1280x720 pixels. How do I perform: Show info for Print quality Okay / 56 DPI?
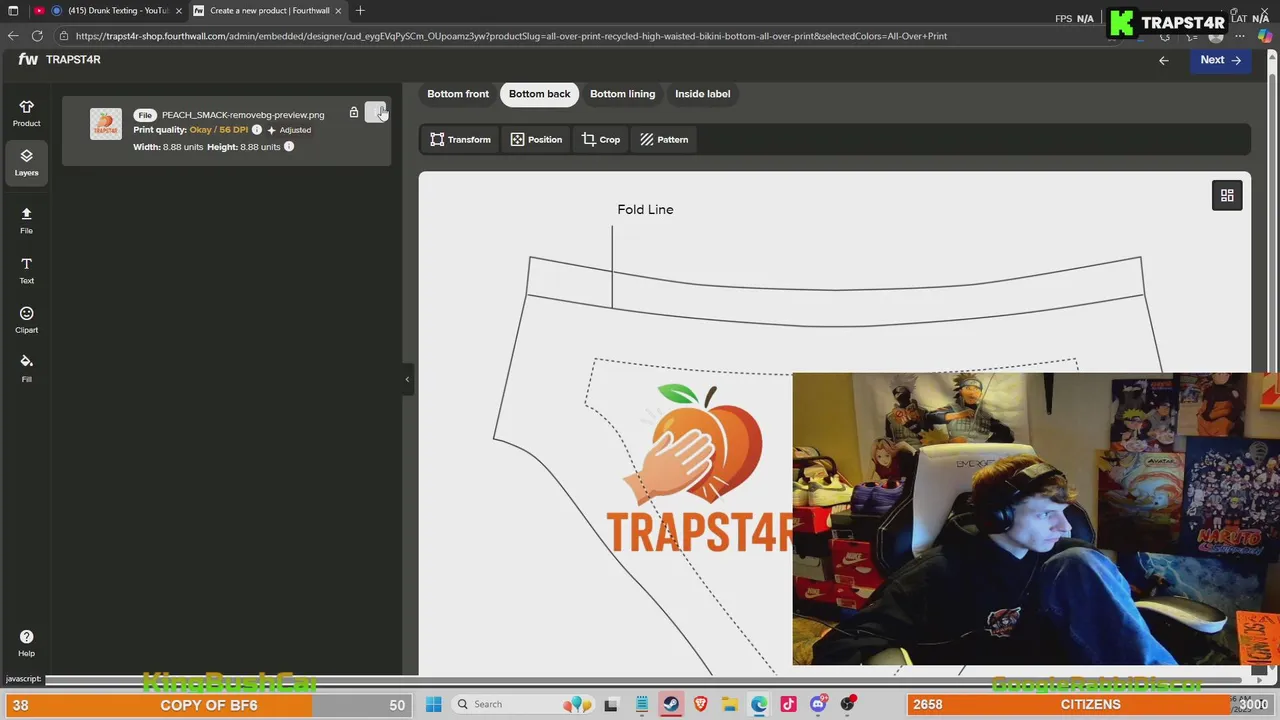click(x=257, y=130)
